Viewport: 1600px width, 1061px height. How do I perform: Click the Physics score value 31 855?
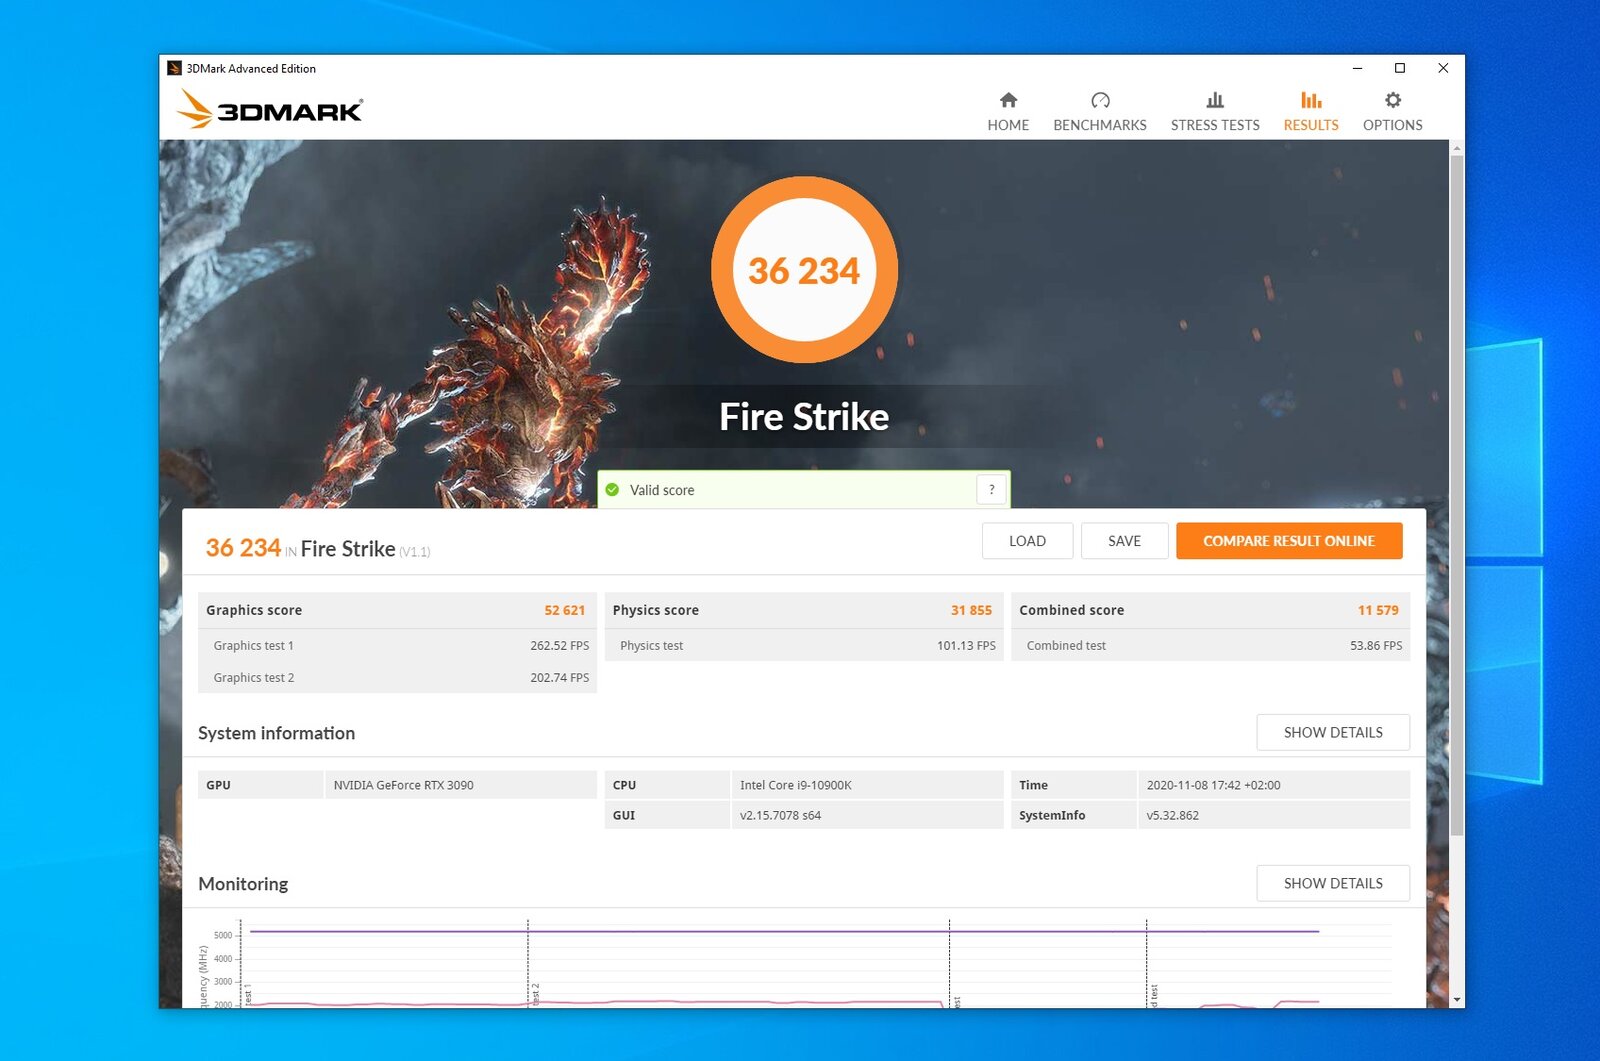click(971, 610)
